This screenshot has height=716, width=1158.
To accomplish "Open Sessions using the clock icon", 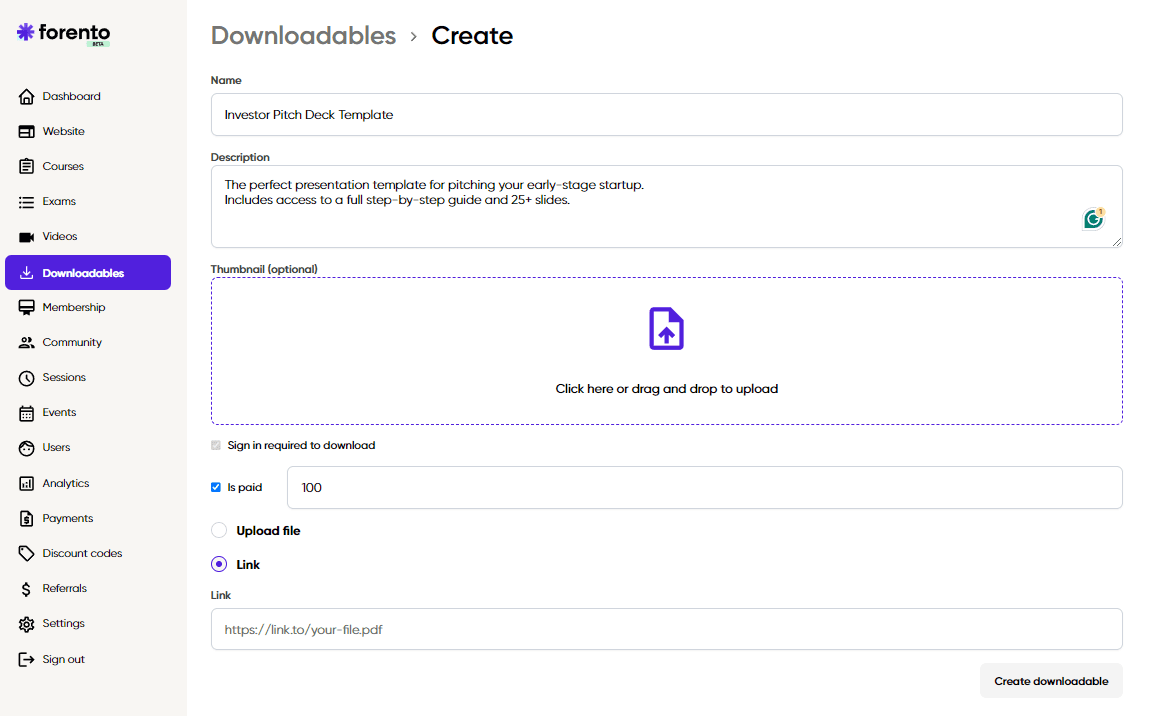I will (x=27, y=378).
